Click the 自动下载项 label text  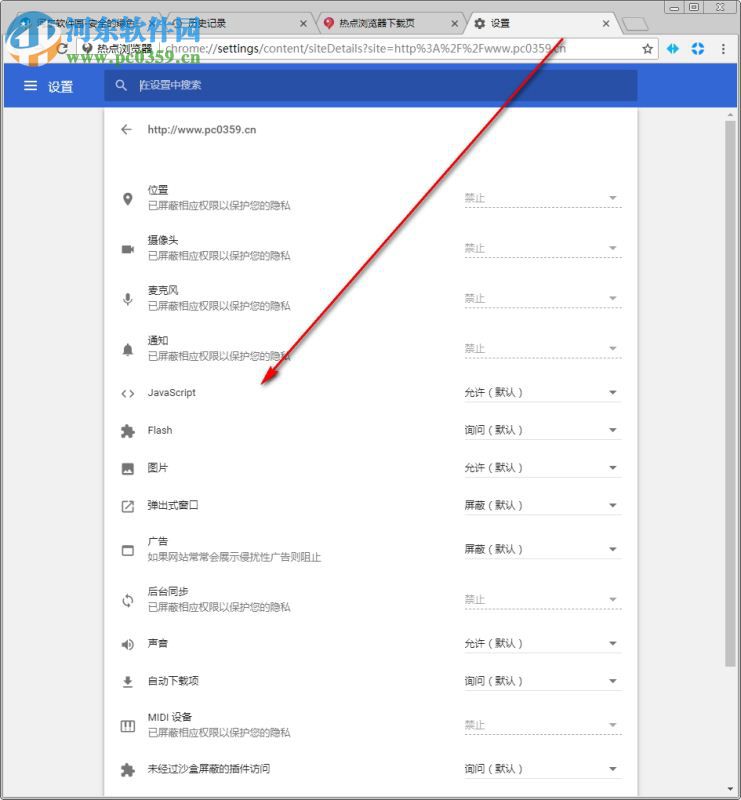[x=173, y=681]
